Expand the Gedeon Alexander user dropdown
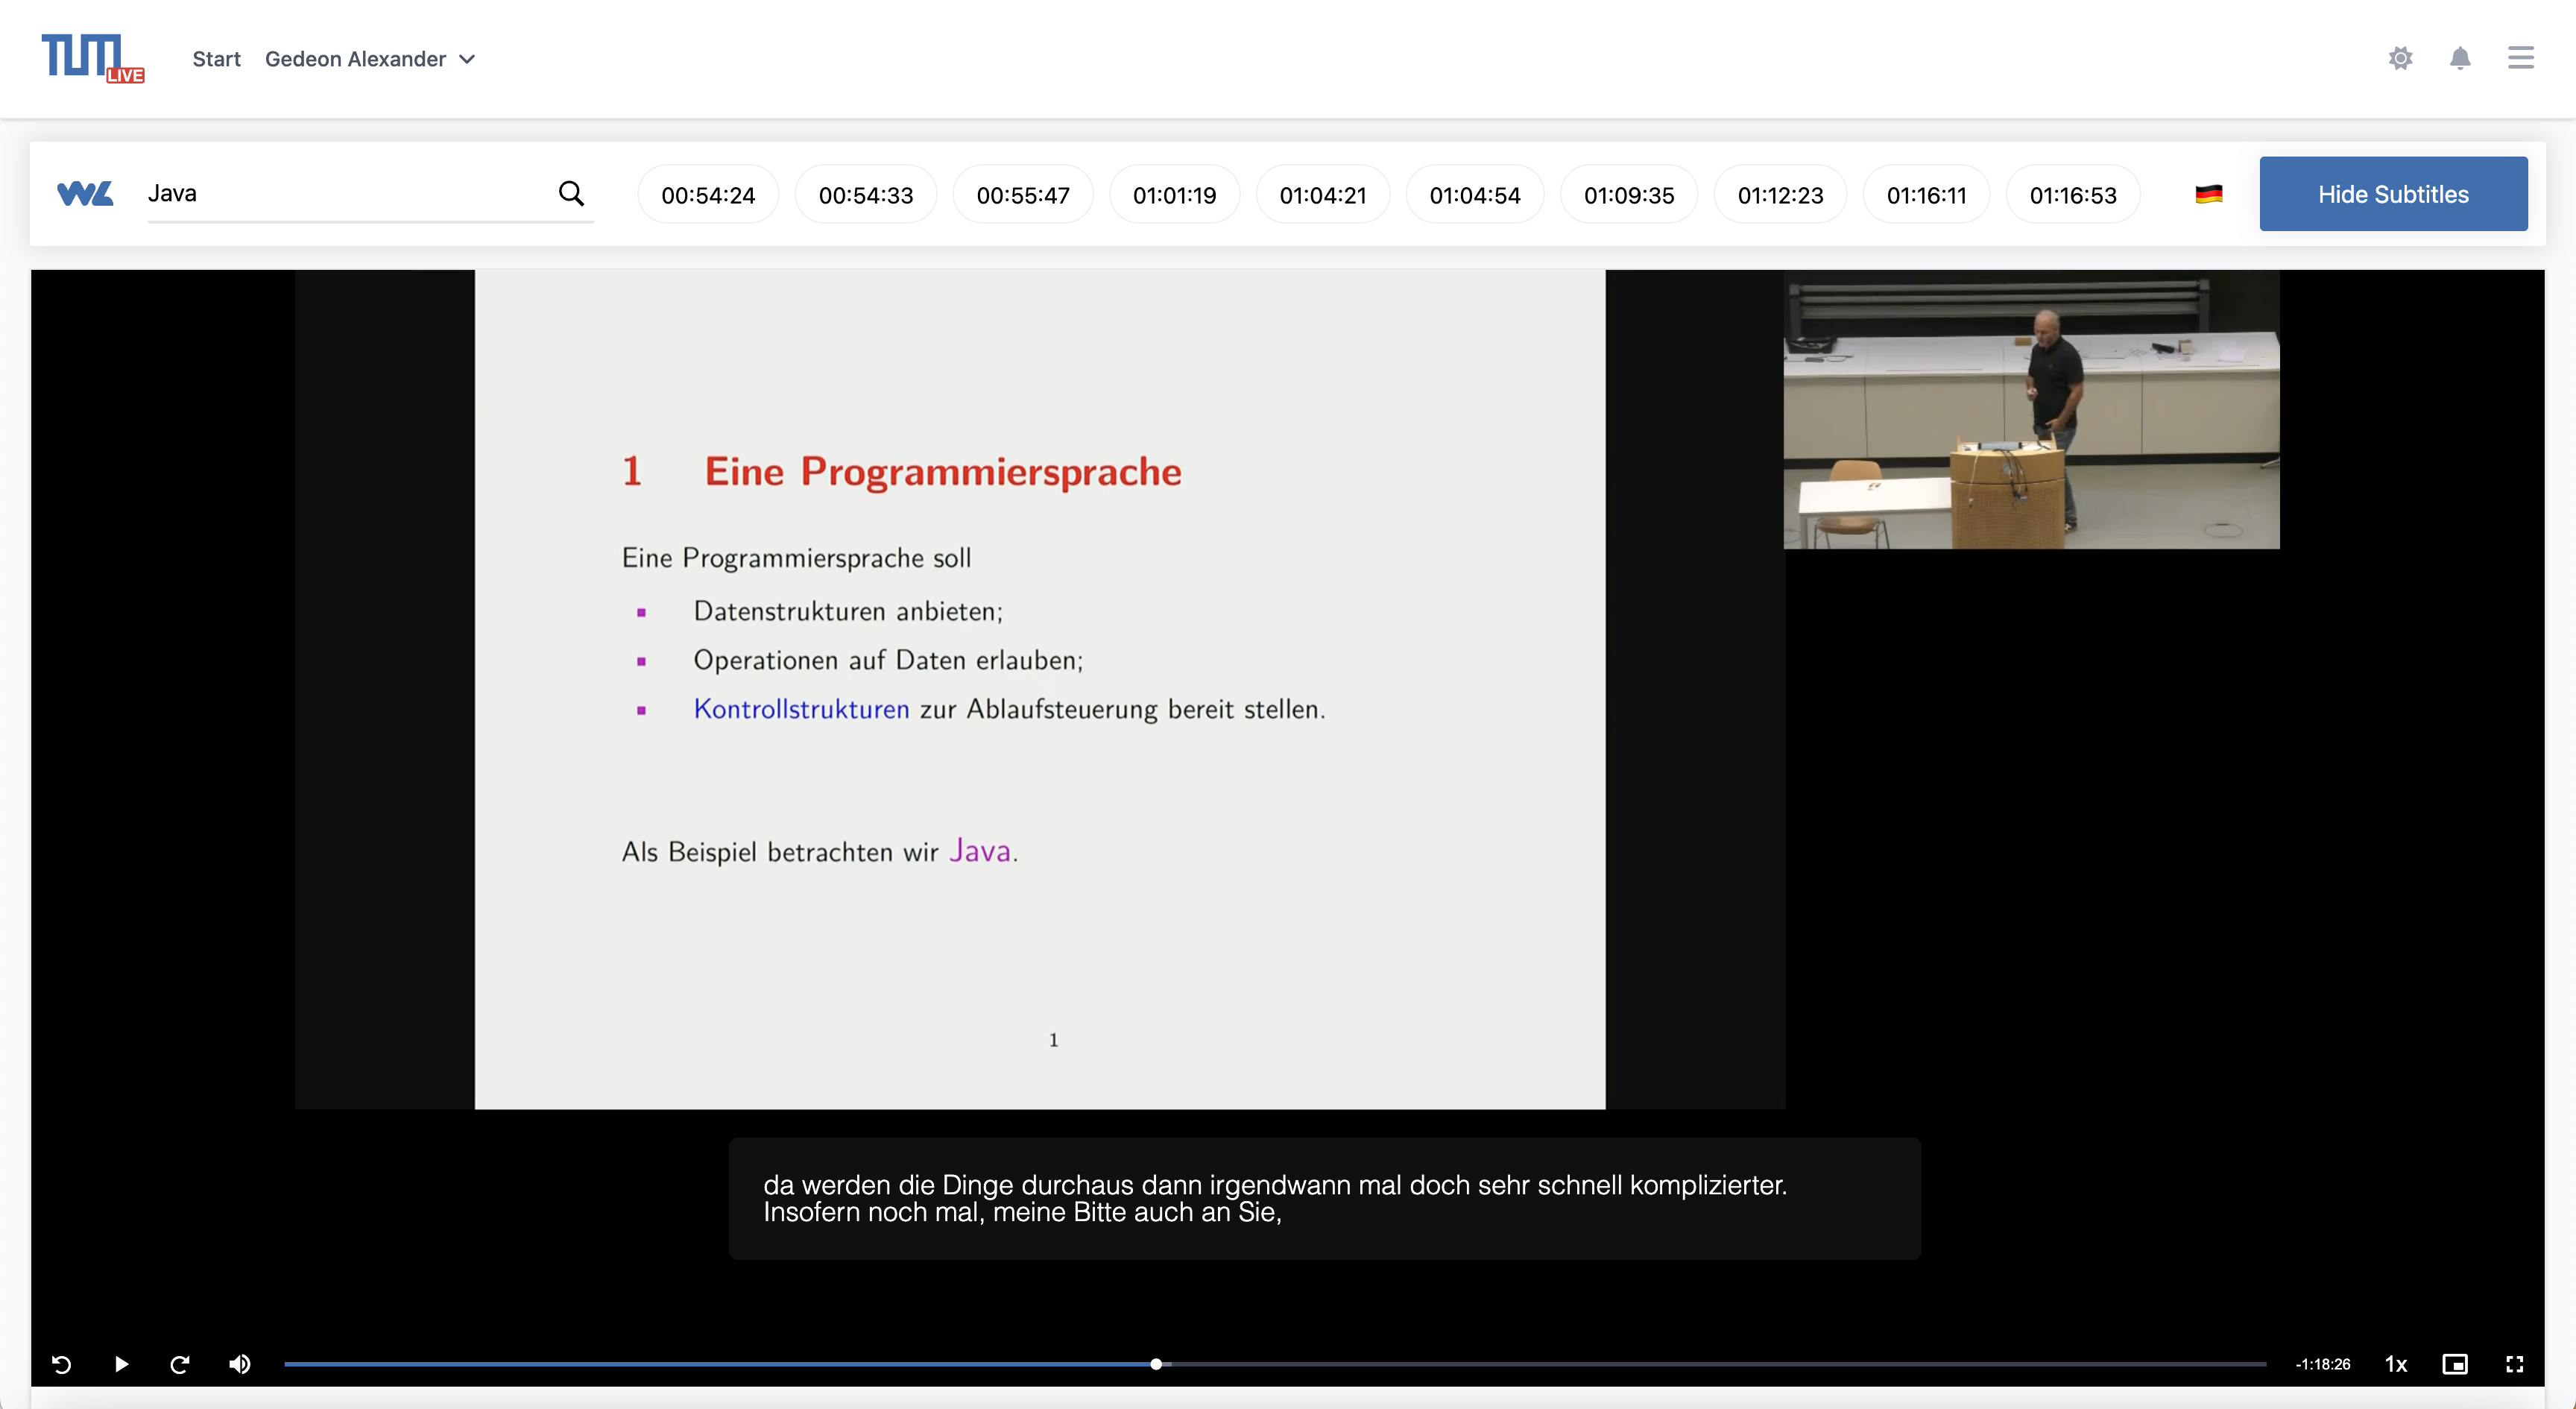The image size is (2576, 1409). (369, 59)
